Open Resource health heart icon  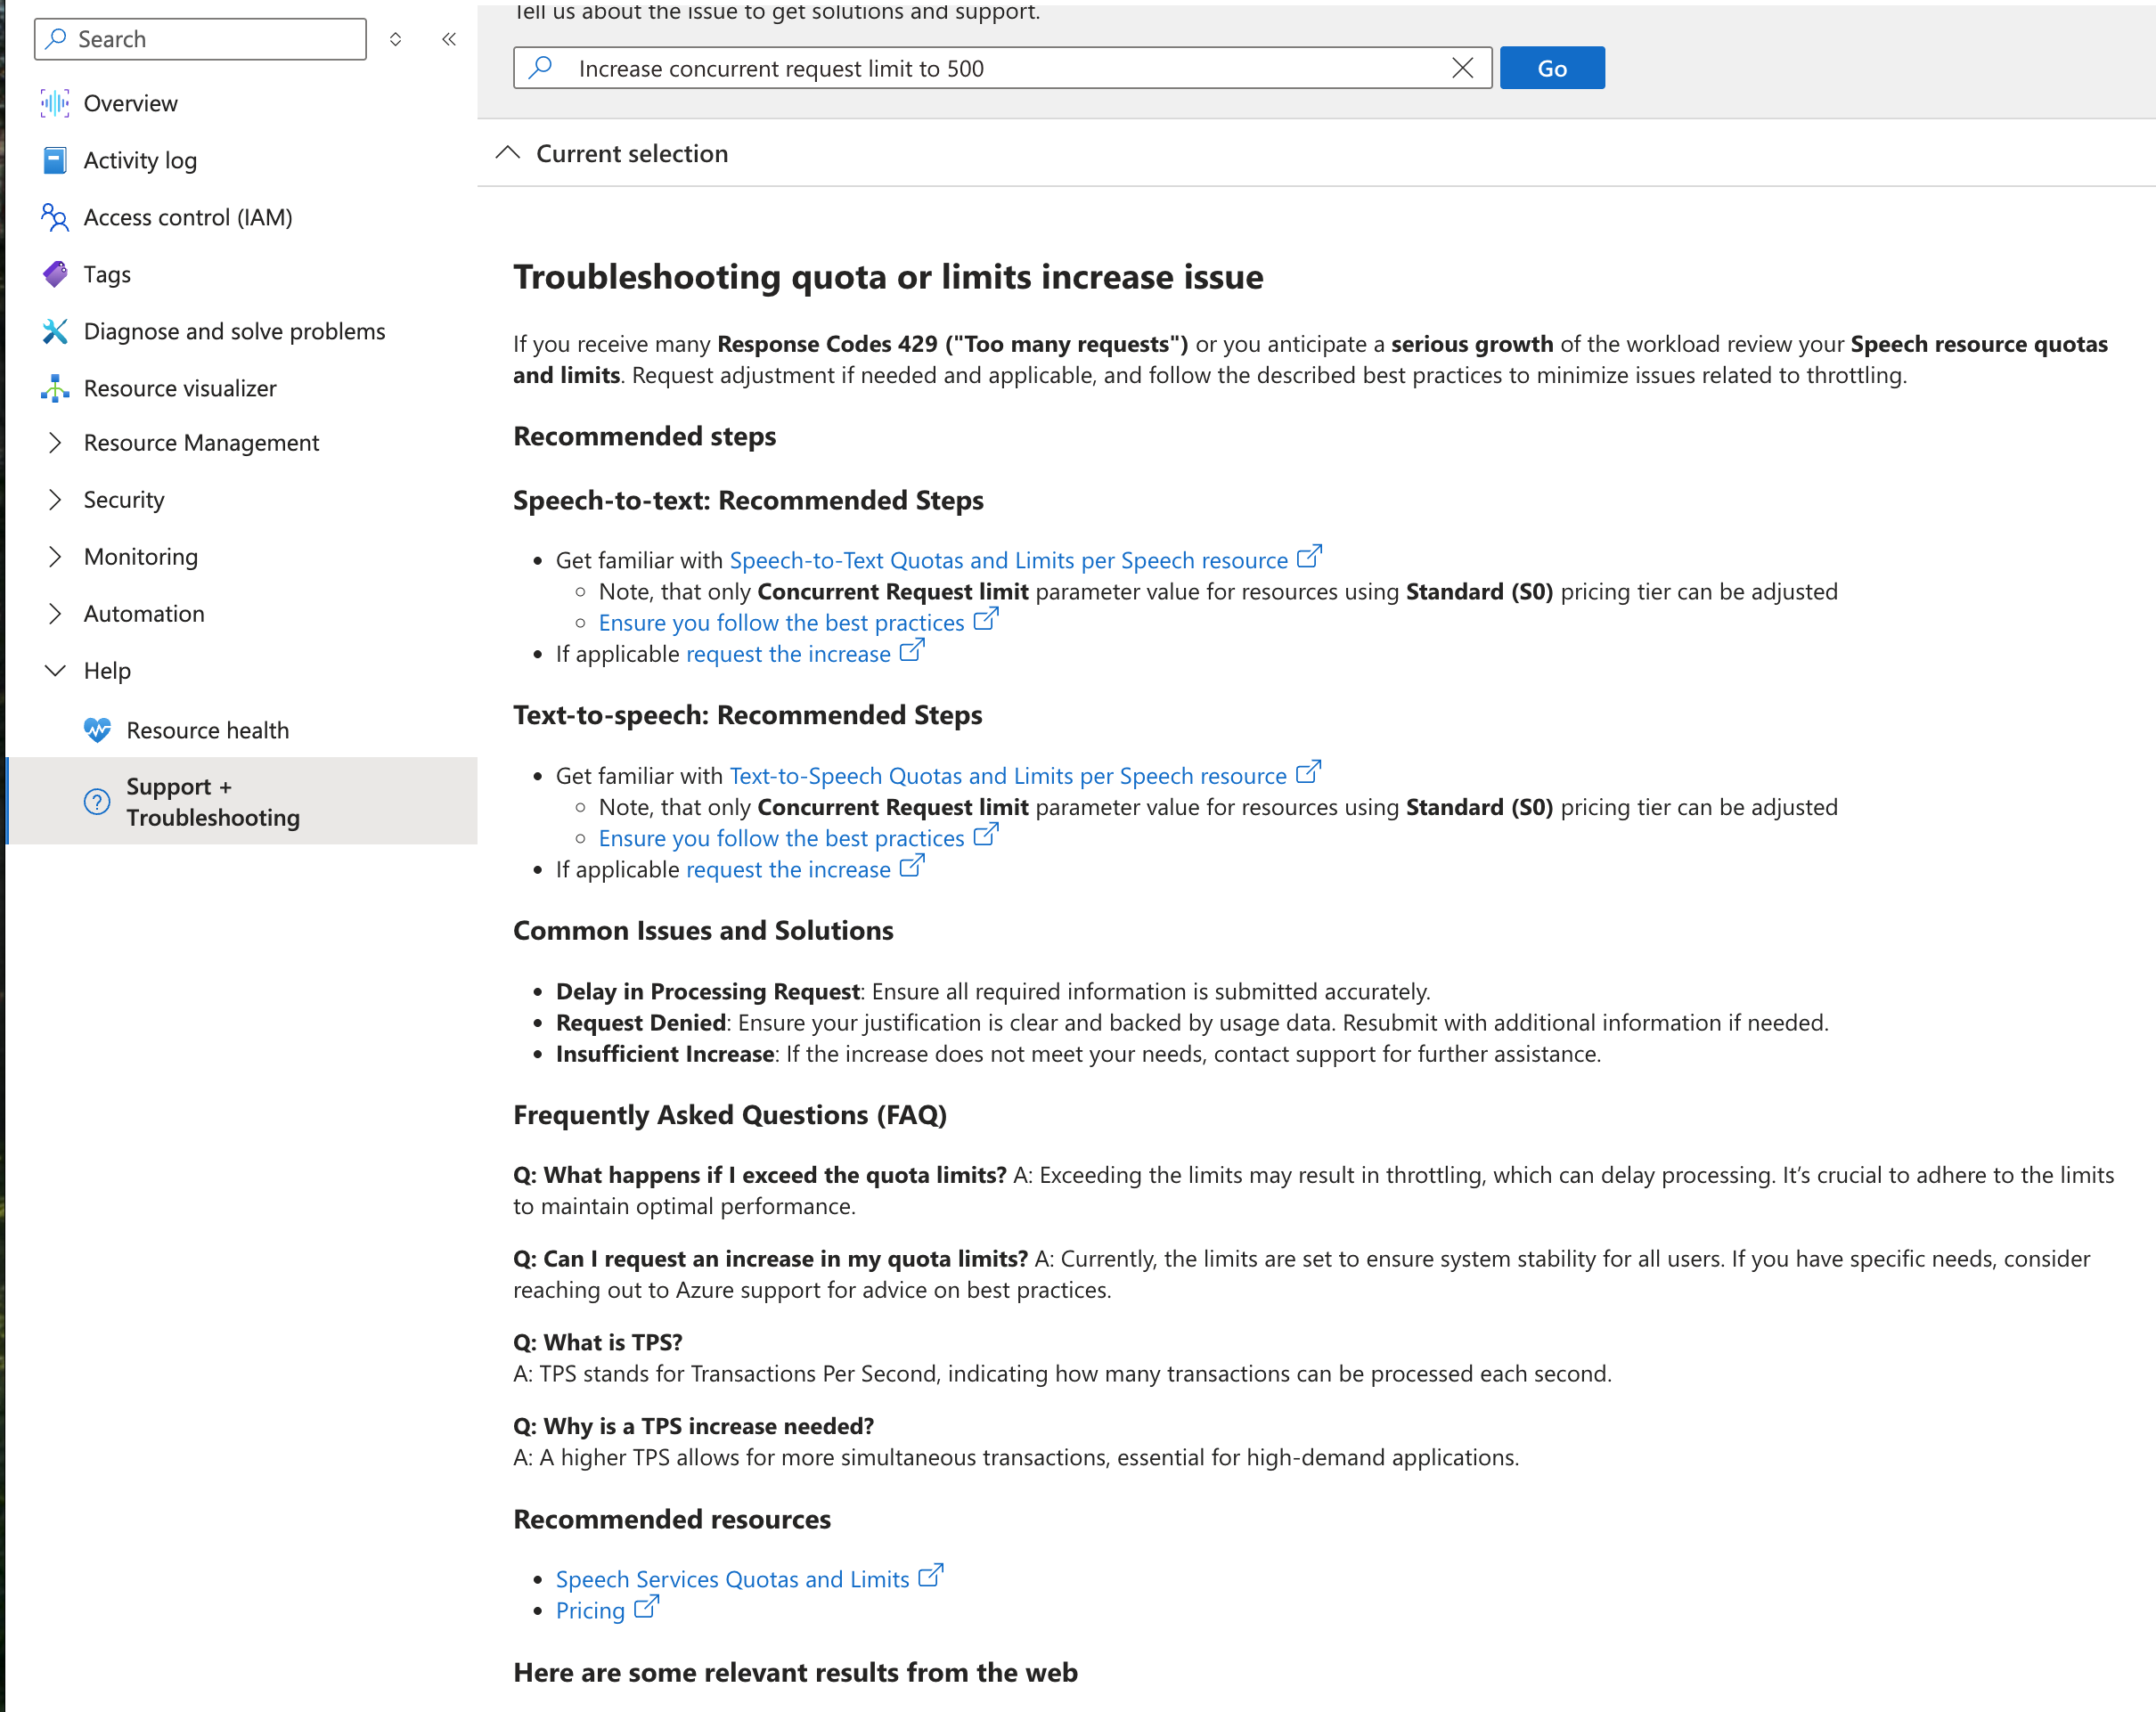coord(97,730)
